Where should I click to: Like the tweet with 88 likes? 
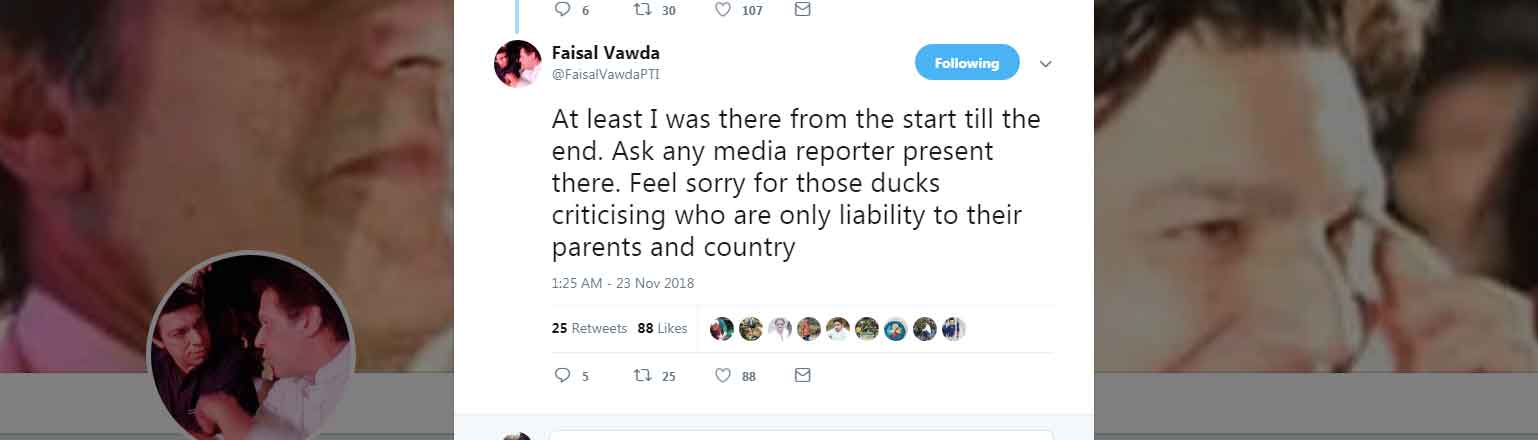point(723,376)
